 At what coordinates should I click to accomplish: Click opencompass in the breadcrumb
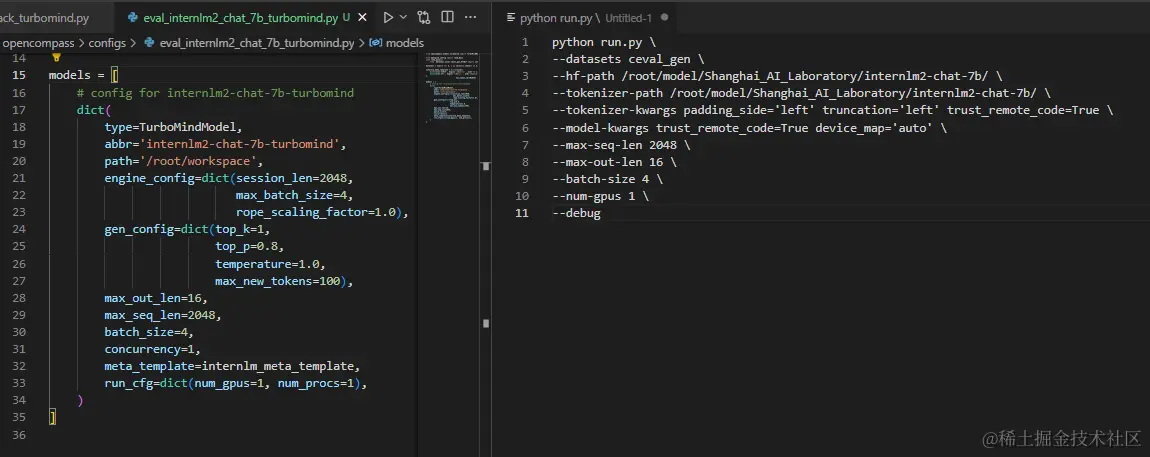point(38,43)
